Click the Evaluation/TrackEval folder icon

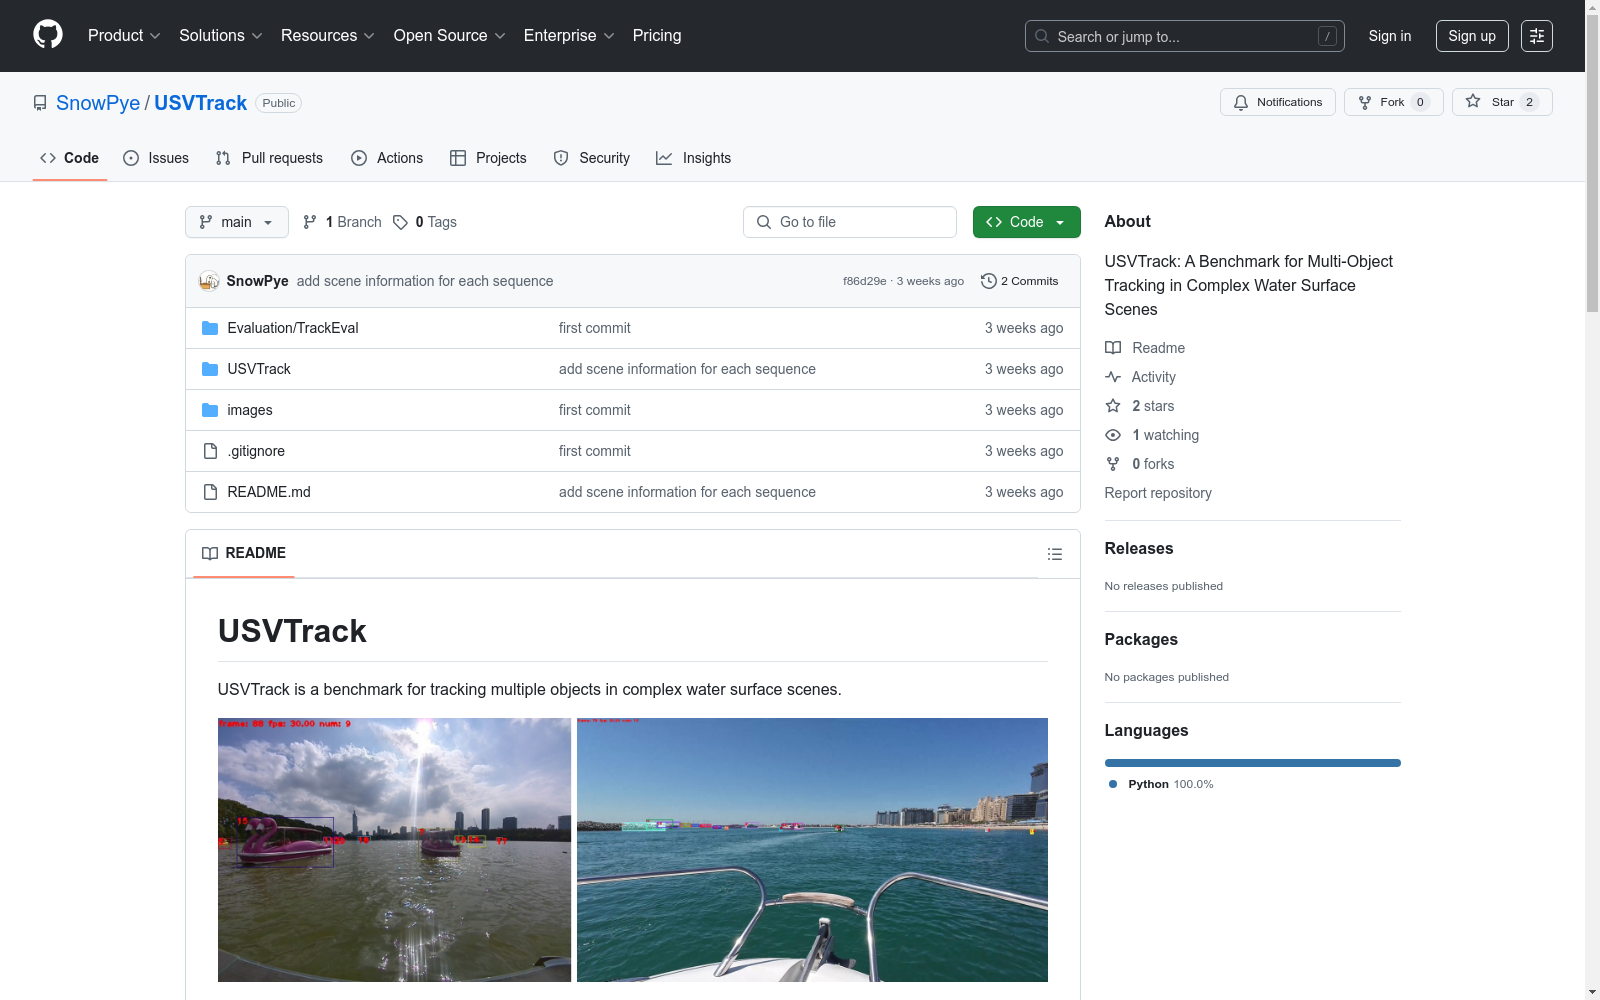point(210,328)
